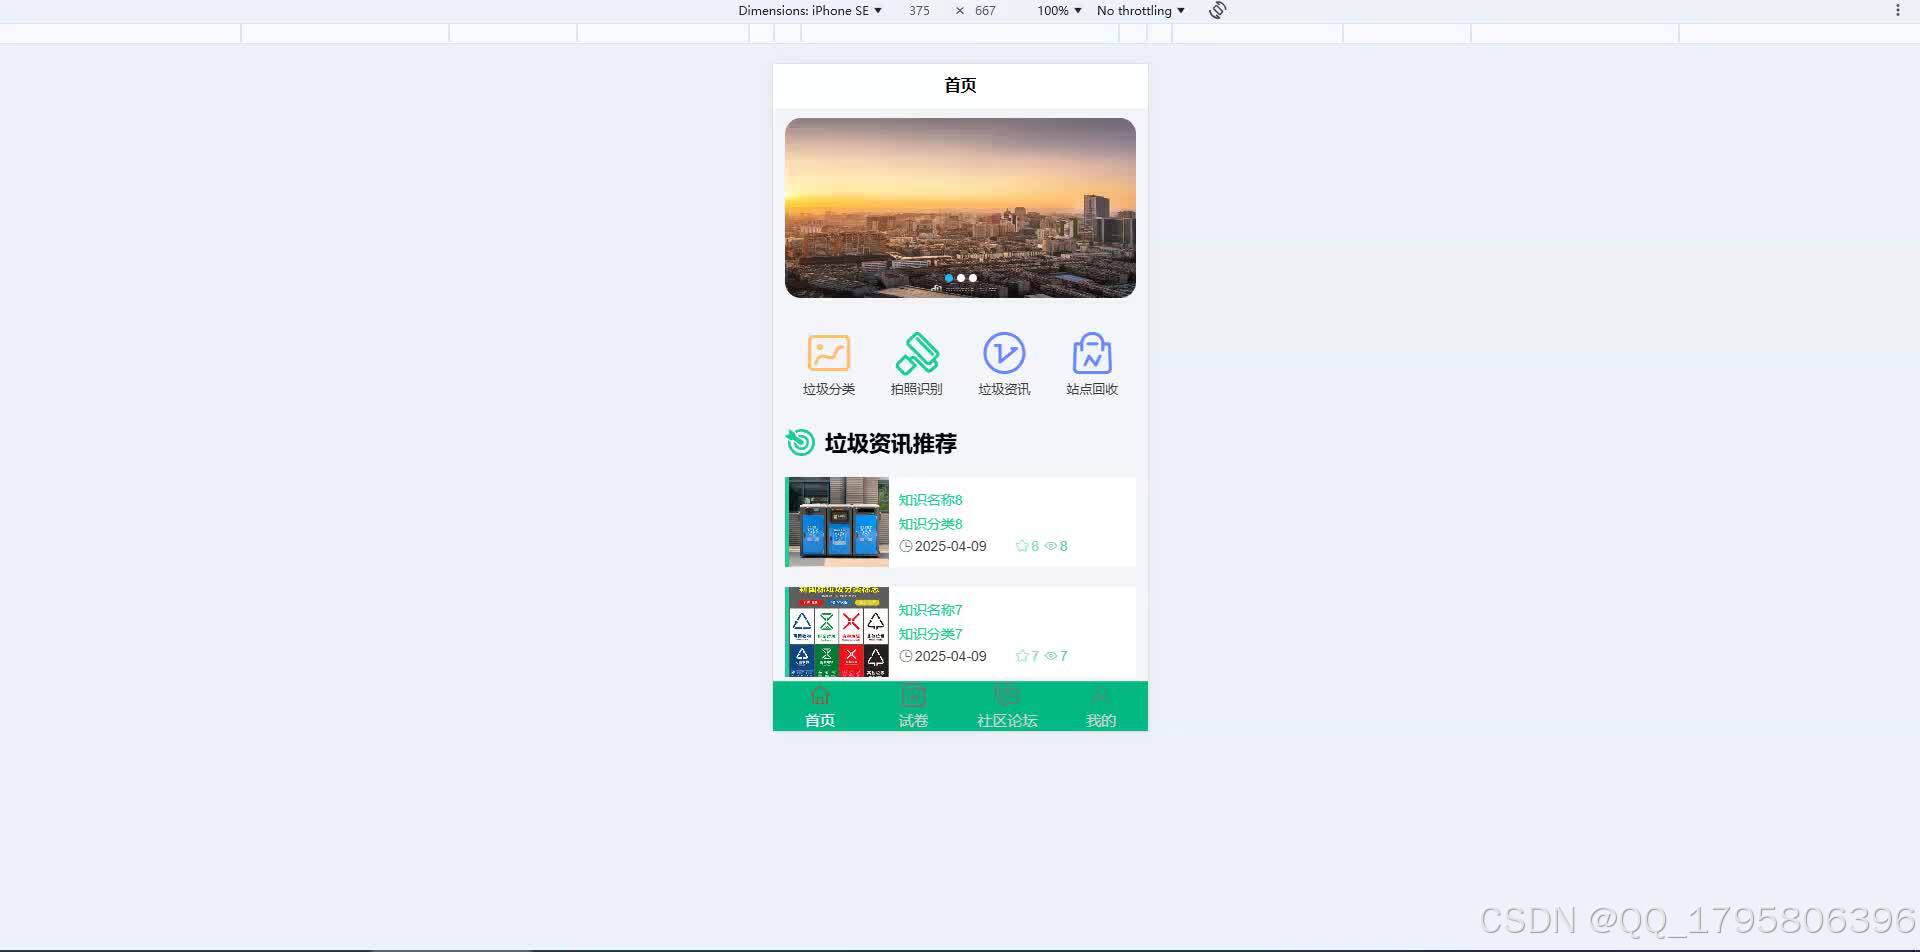This screenshot has width=1920, height=952.
Task: Switch to the 社区论坛 tab
Action: (1007, 707)
